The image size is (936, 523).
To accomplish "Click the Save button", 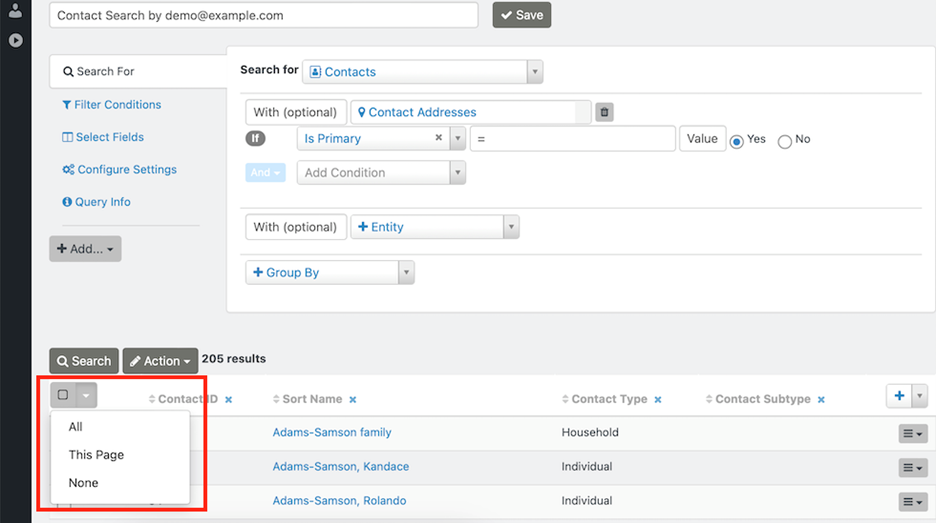I will 521,15.
